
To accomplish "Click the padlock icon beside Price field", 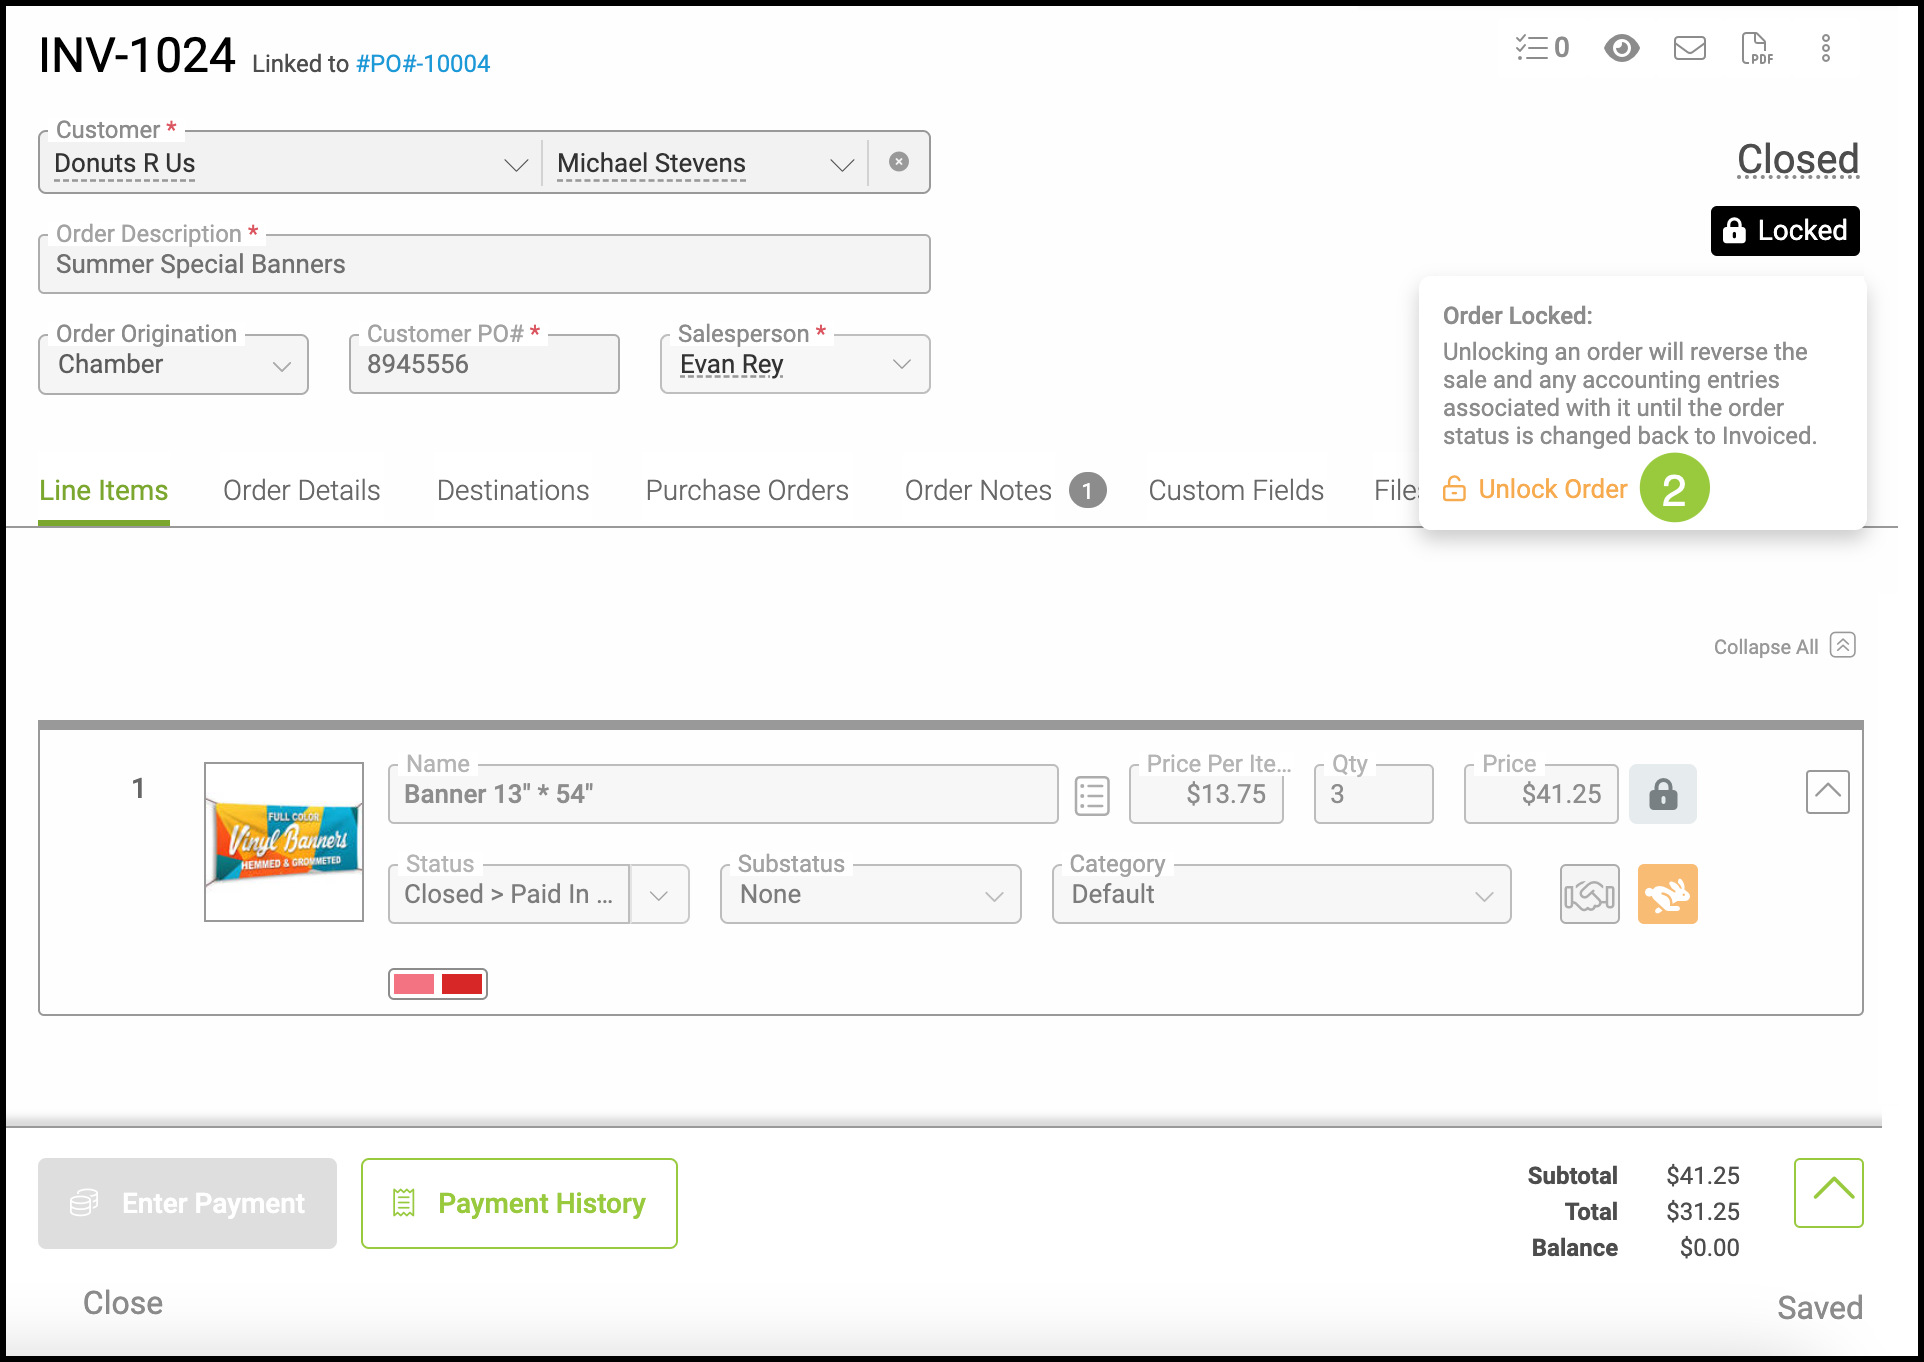I will (1662, 794).
